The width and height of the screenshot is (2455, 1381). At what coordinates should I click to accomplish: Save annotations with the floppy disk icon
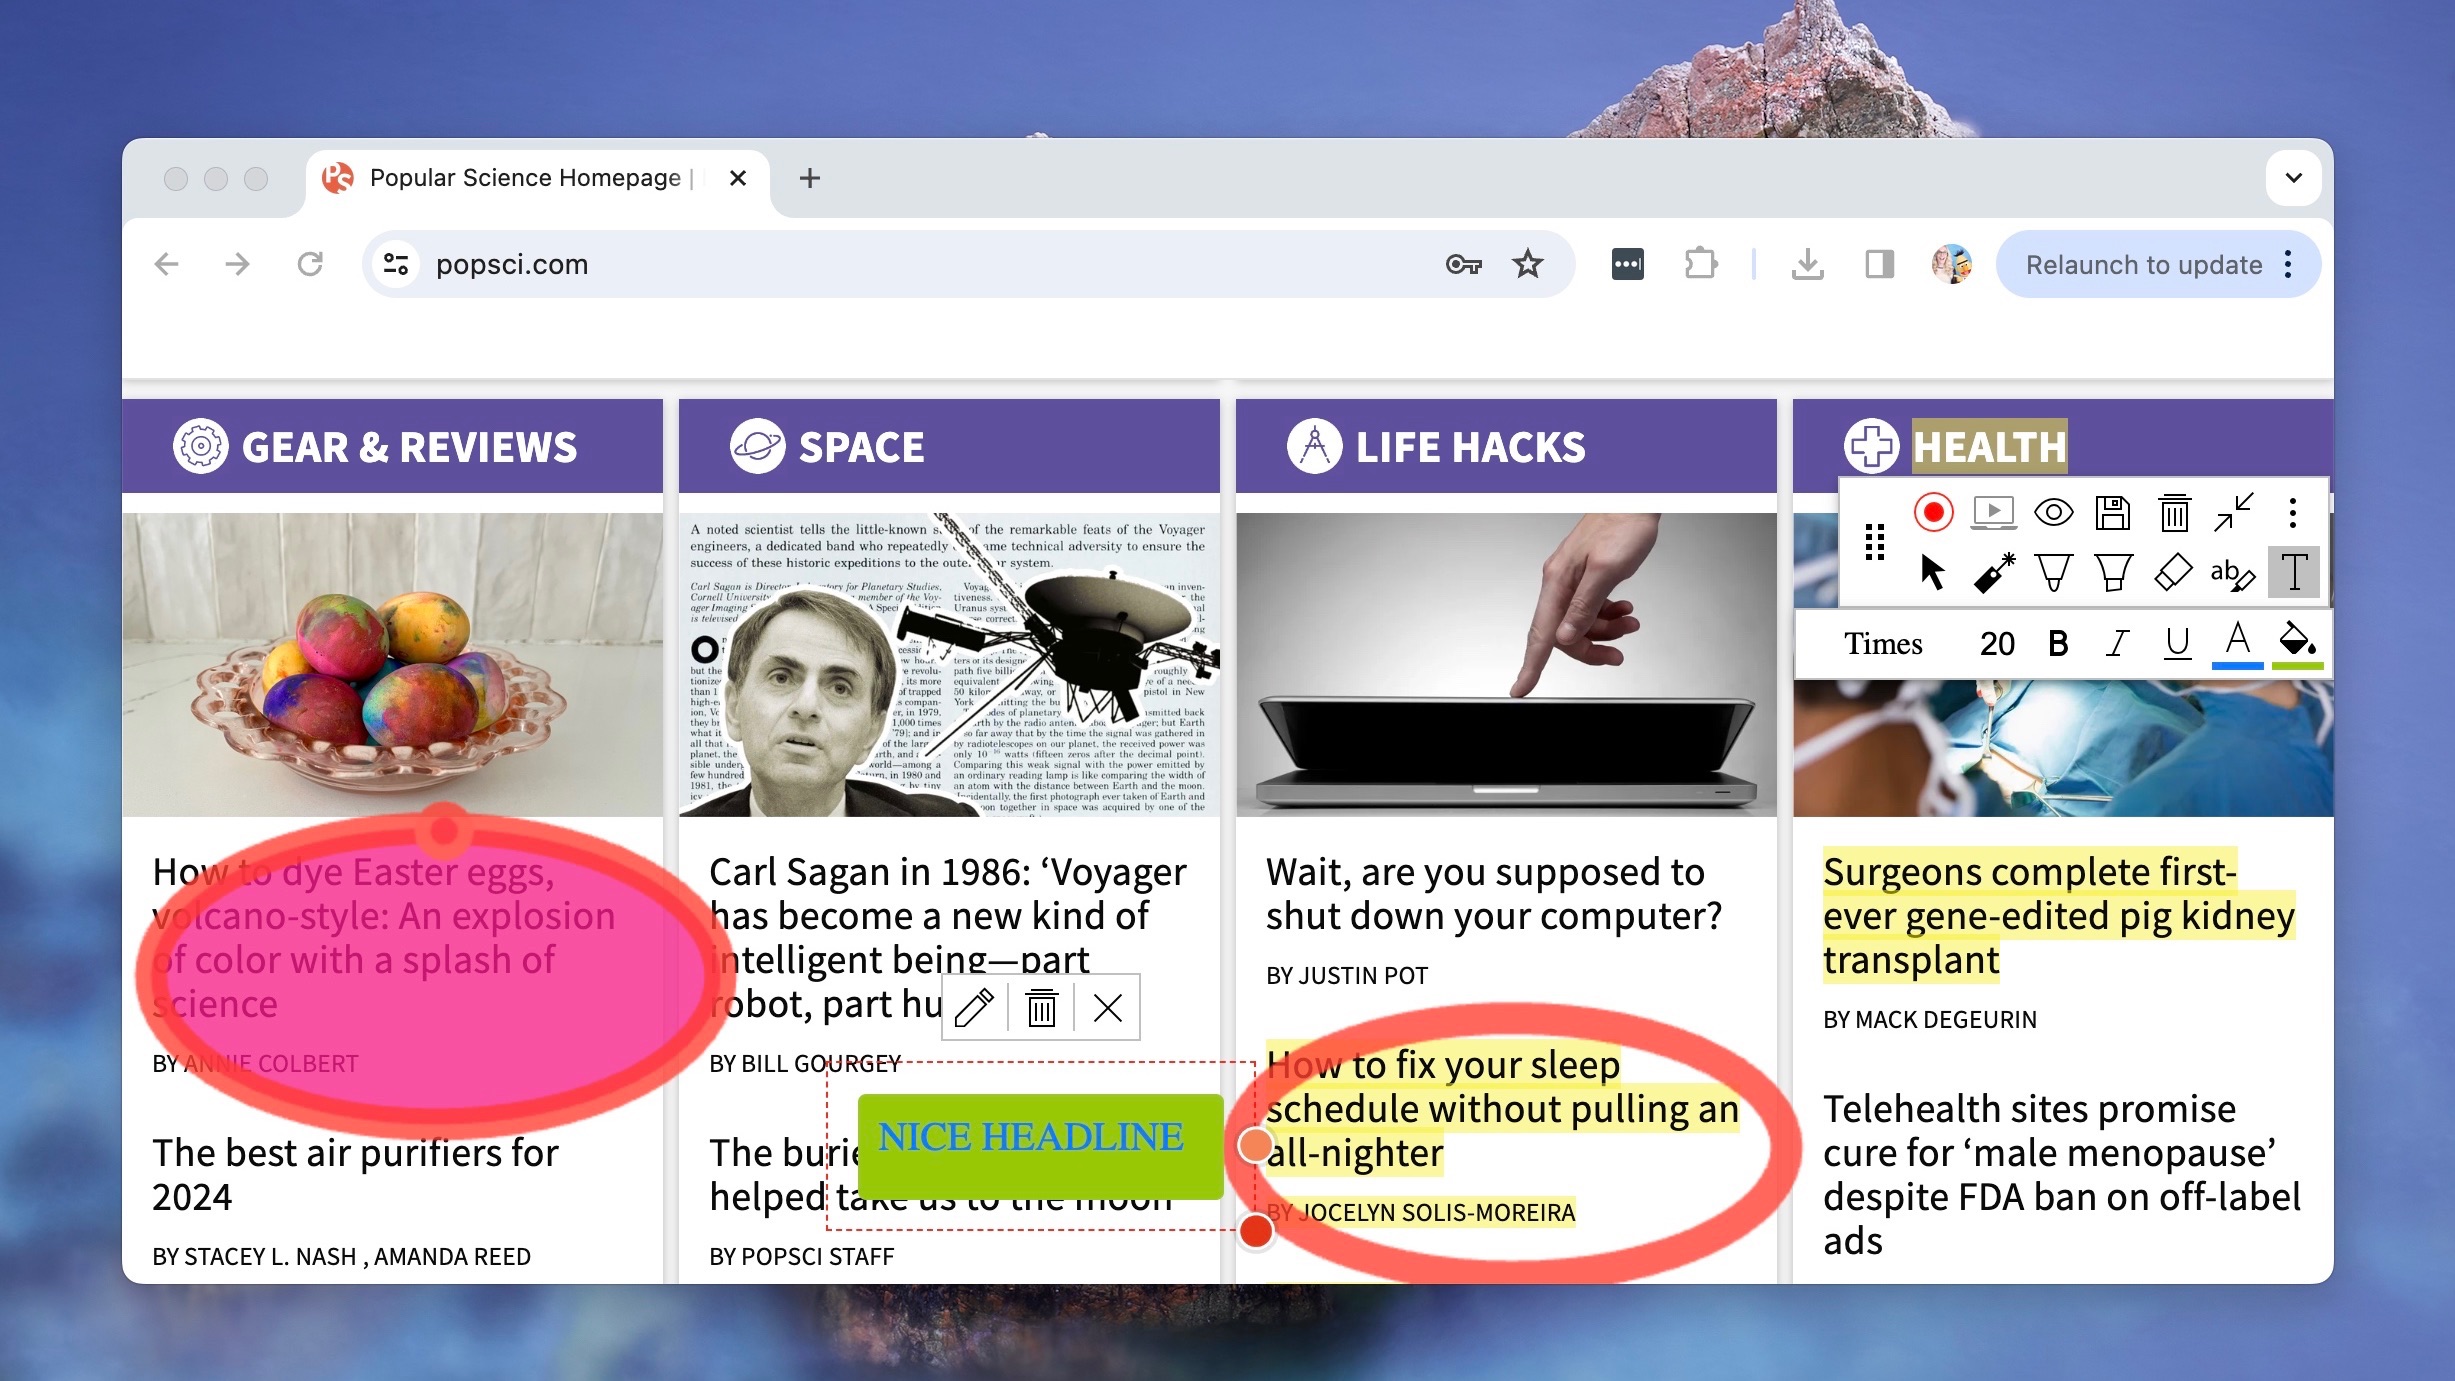tap(2113, 512)
